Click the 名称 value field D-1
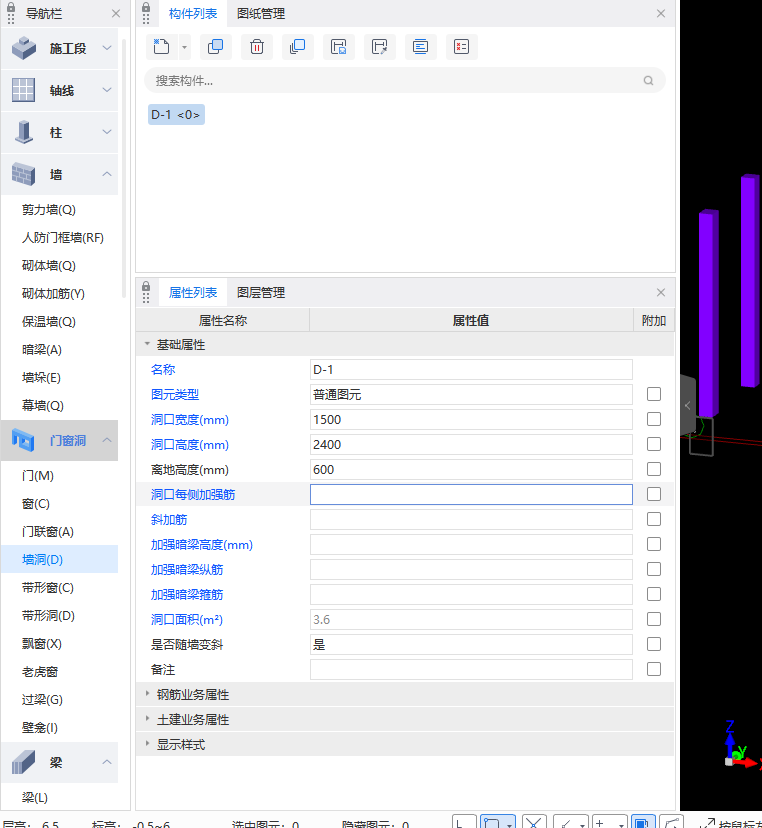This screenshot has width=762, height=828. click(471, 370)
